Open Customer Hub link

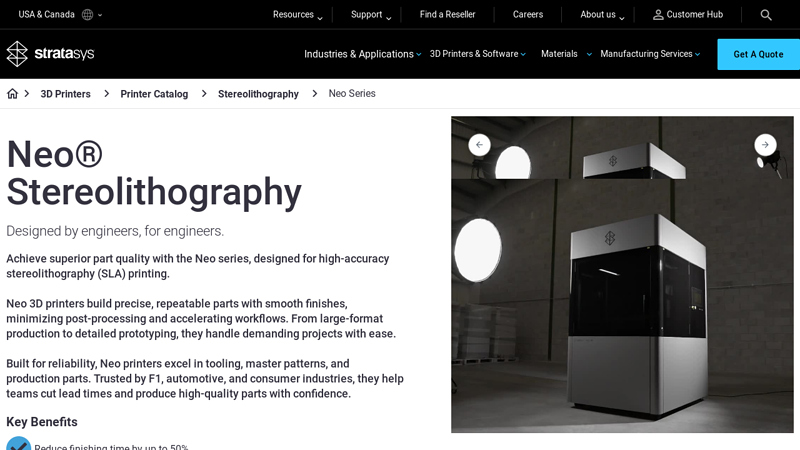688,15
